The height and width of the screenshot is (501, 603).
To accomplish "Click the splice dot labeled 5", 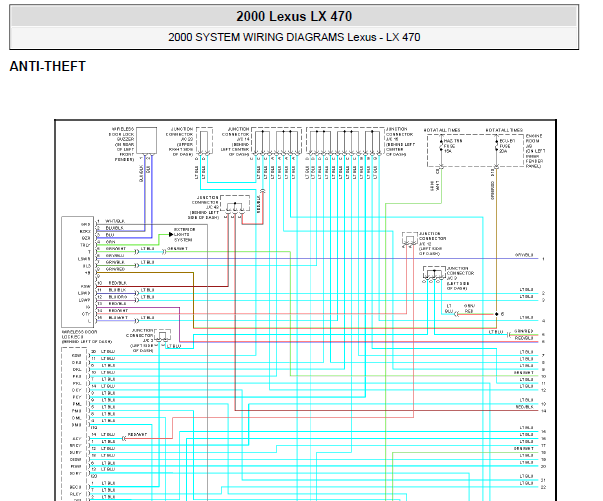I will 496,314.
